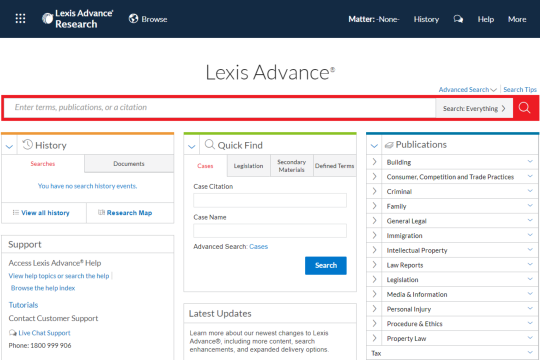Open the Family row dropdown chevron
540x360 pixels.
[x=530, y=206]
